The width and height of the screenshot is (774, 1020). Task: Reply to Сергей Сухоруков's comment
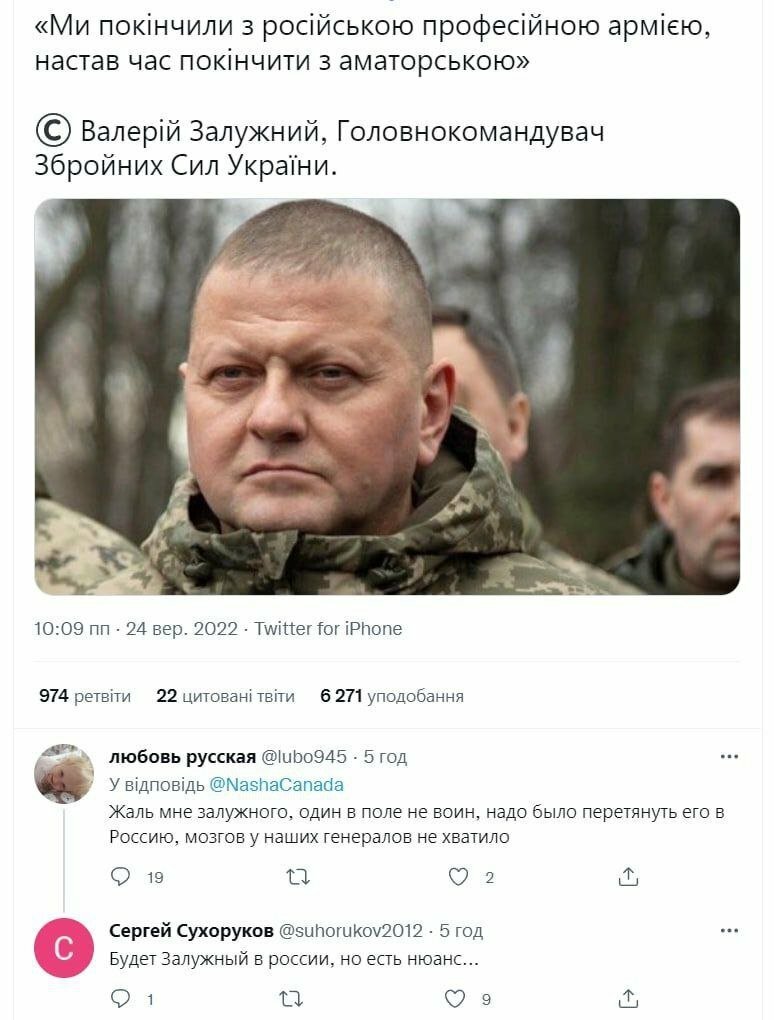(x=121, y=998)
